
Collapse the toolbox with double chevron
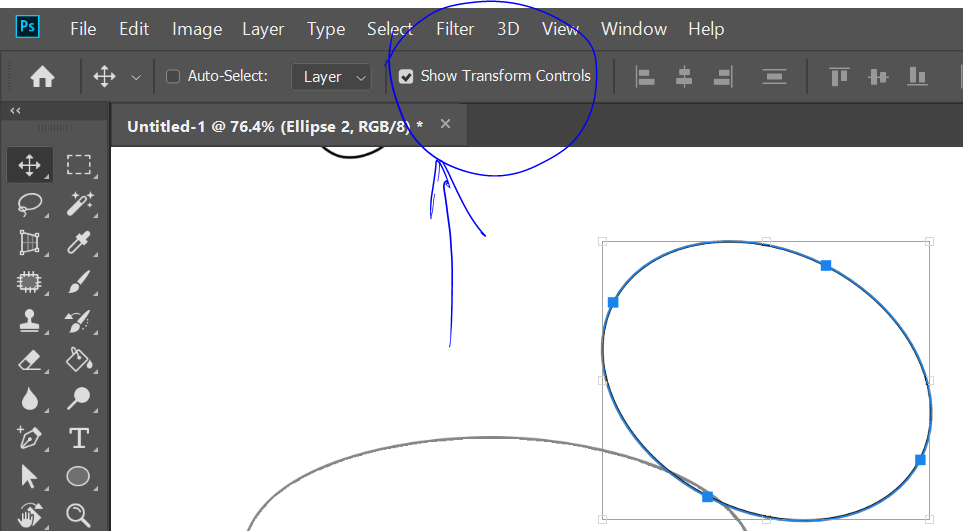click(15, 110)
